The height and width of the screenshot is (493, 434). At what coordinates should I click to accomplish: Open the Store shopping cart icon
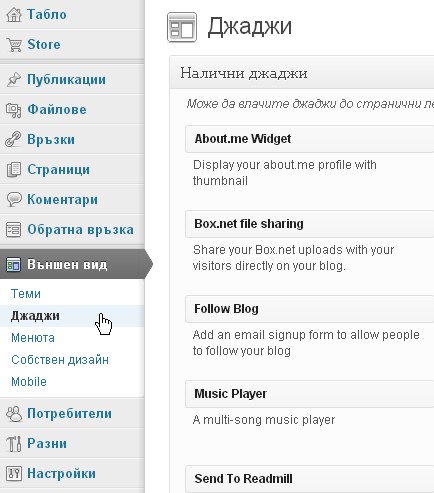pos(14,45)
